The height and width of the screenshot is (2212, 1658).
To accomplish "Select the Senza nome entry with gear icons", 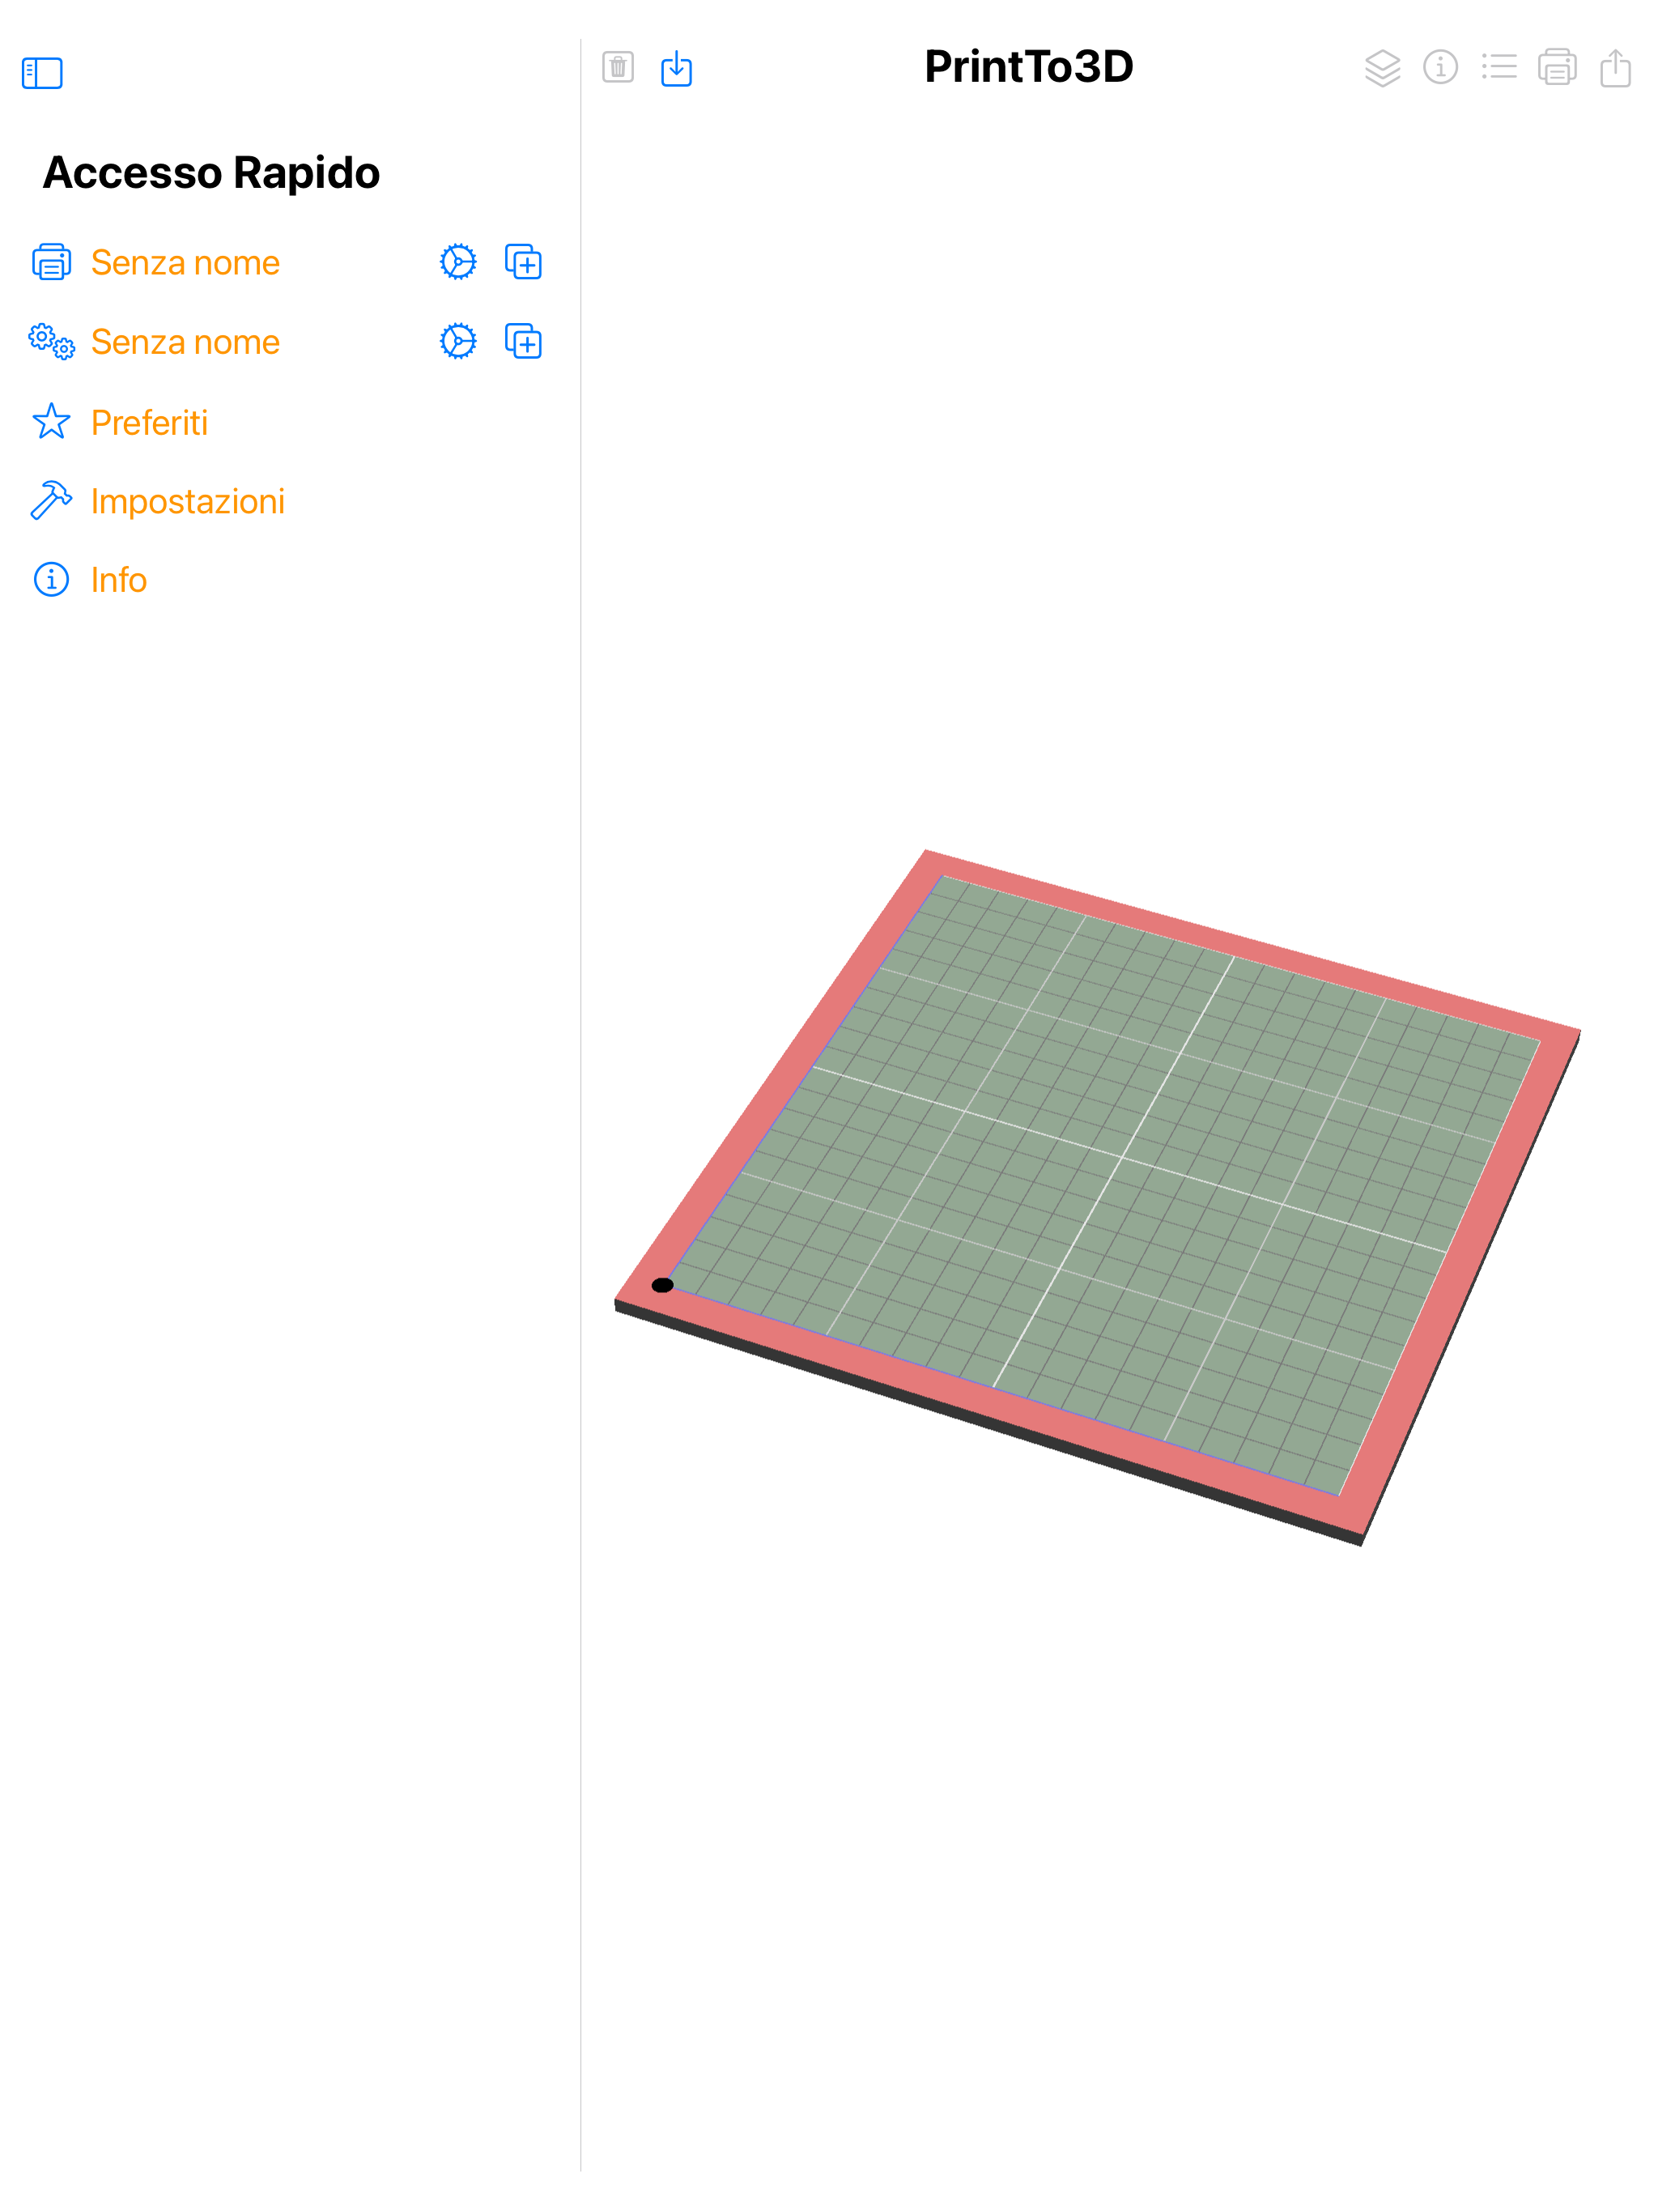I will tap(185, 343).
